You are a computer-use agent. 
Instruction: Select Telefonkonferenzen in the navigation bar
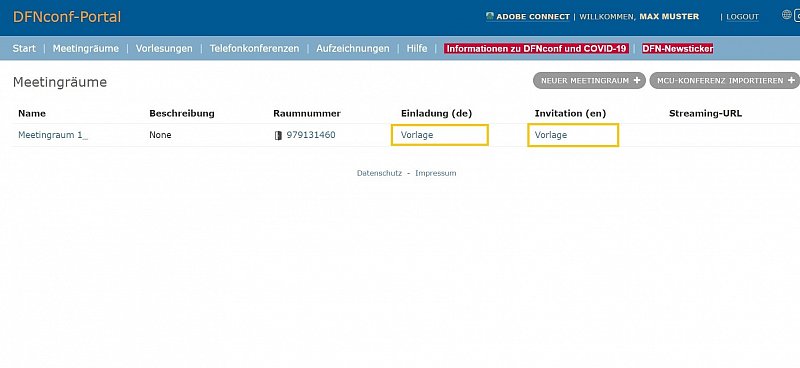click(254, 48)
